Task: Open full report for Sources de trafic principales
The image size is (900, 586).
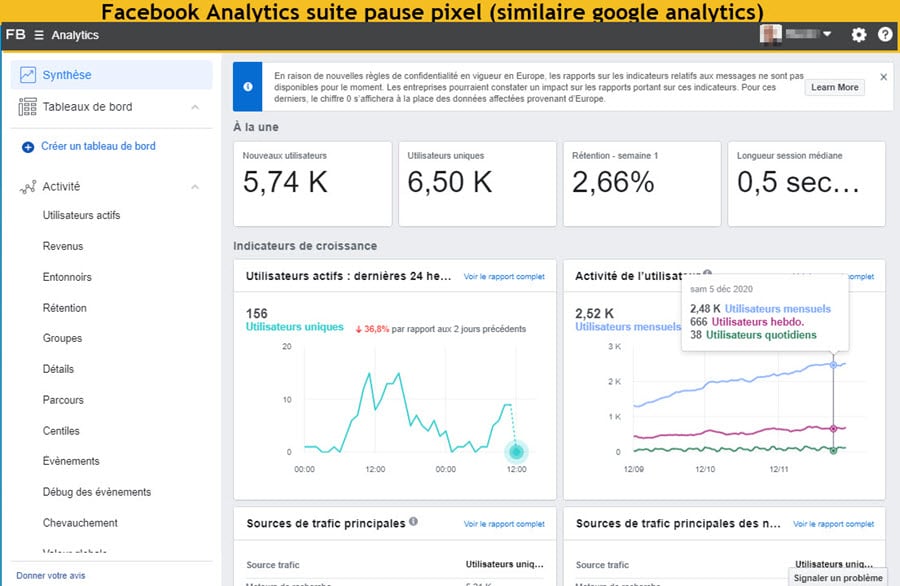Action: pos(504,524)
